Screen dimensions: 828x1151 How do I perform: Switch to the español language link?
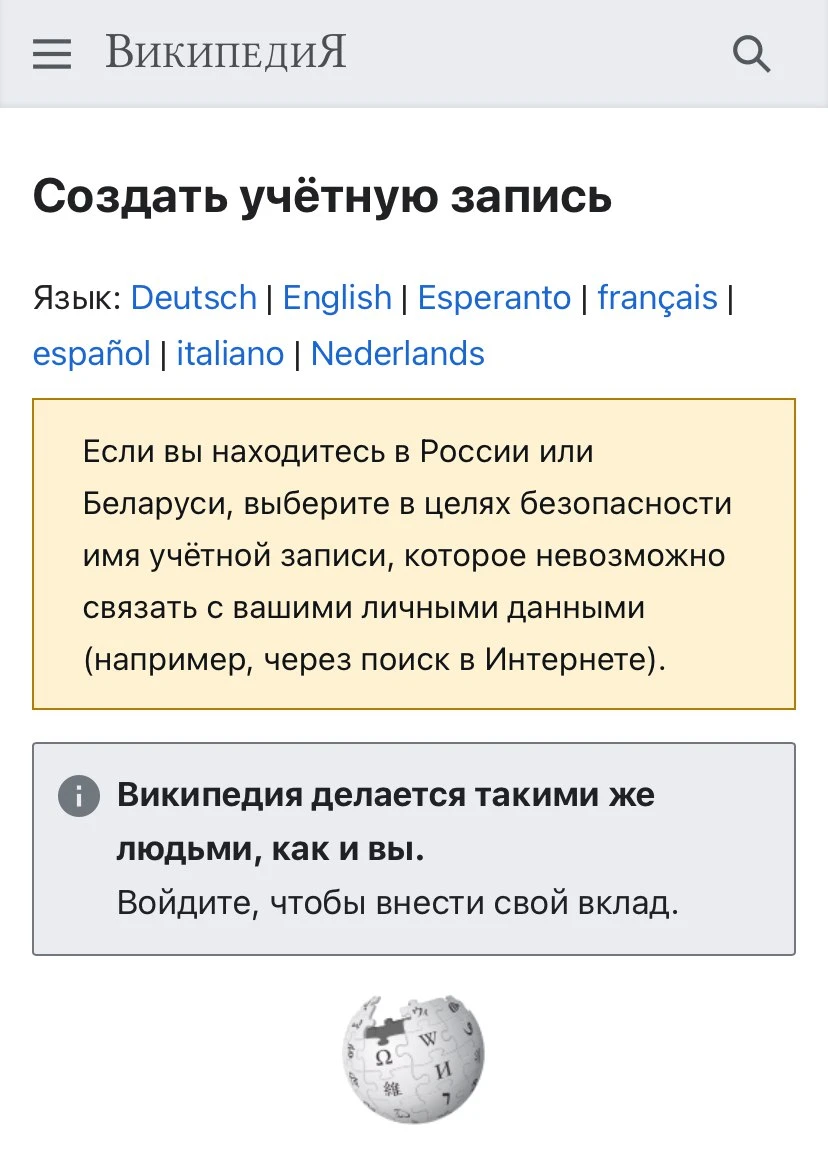(92, 354)
